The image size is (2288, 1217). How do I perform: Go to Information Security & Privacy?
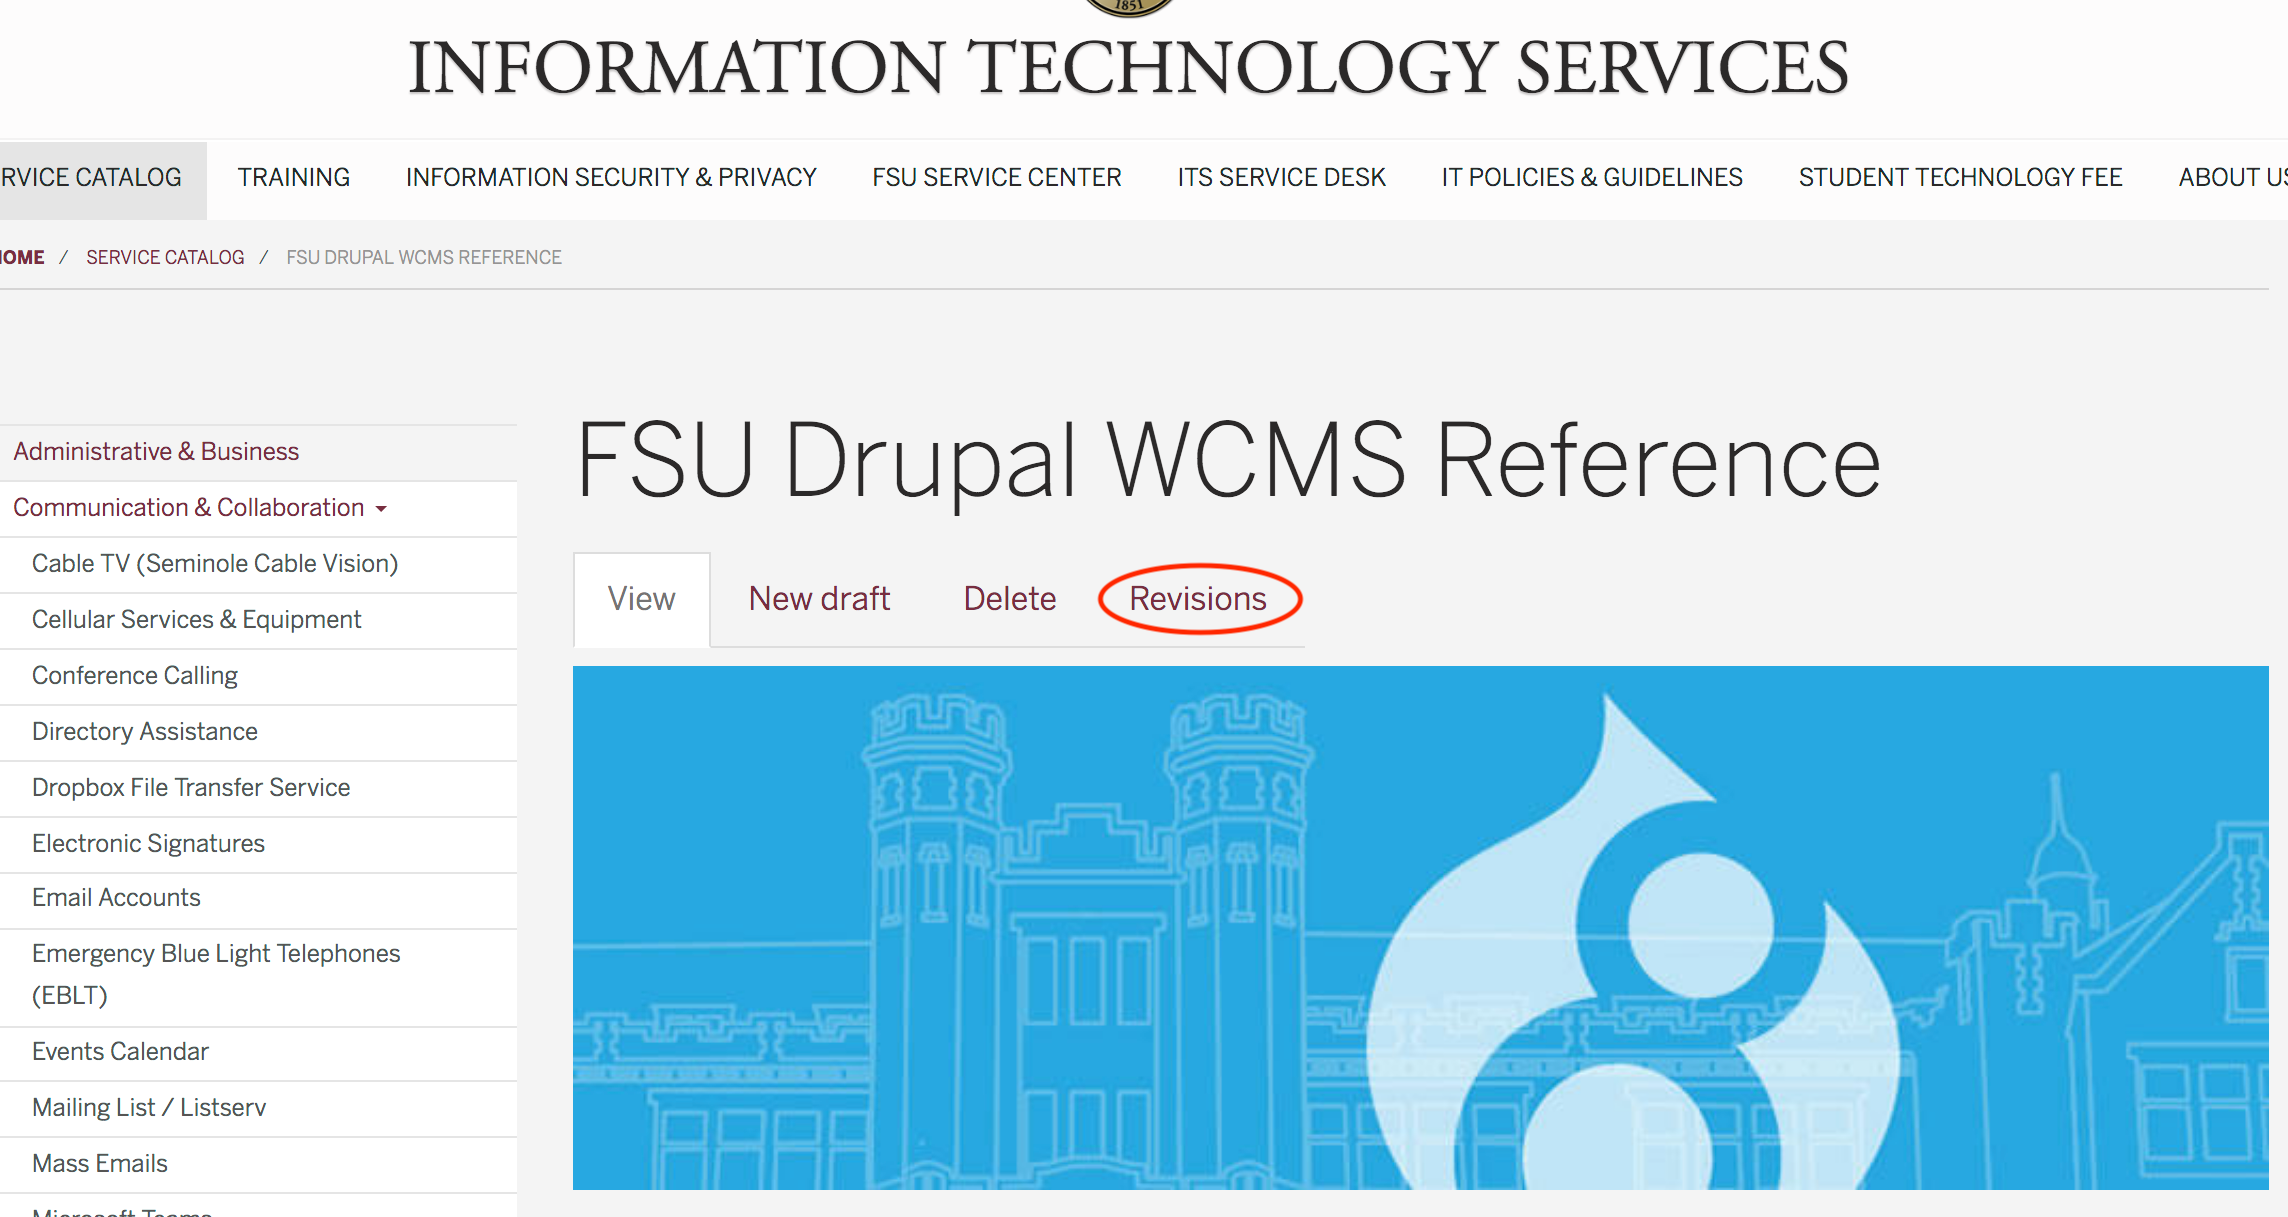pos(611,178)
